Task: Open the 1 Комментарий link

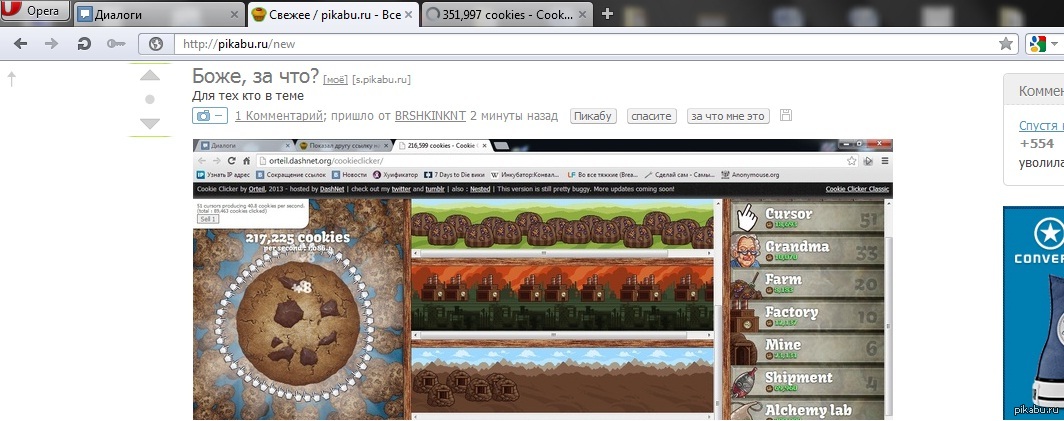Action: 278,116
